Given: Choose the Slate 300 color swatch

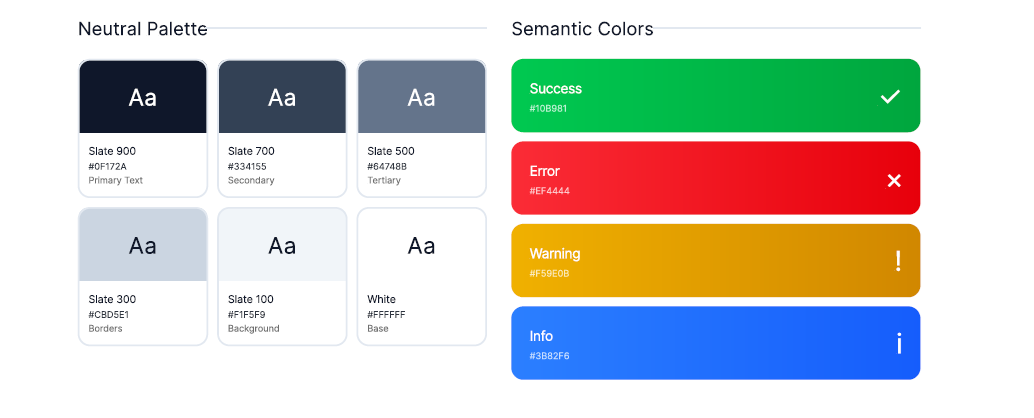Looking at the screenshot, I should [143, 245].
